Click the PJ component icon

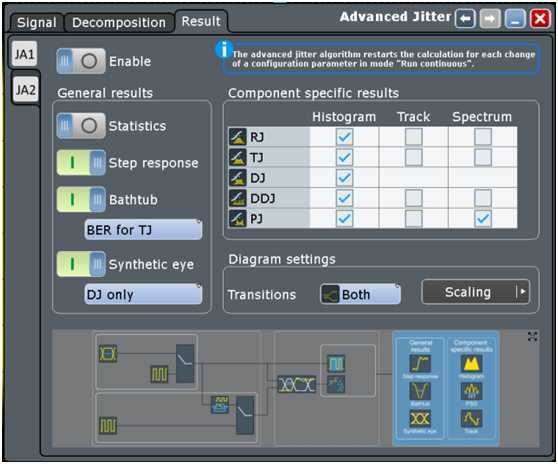237,218
